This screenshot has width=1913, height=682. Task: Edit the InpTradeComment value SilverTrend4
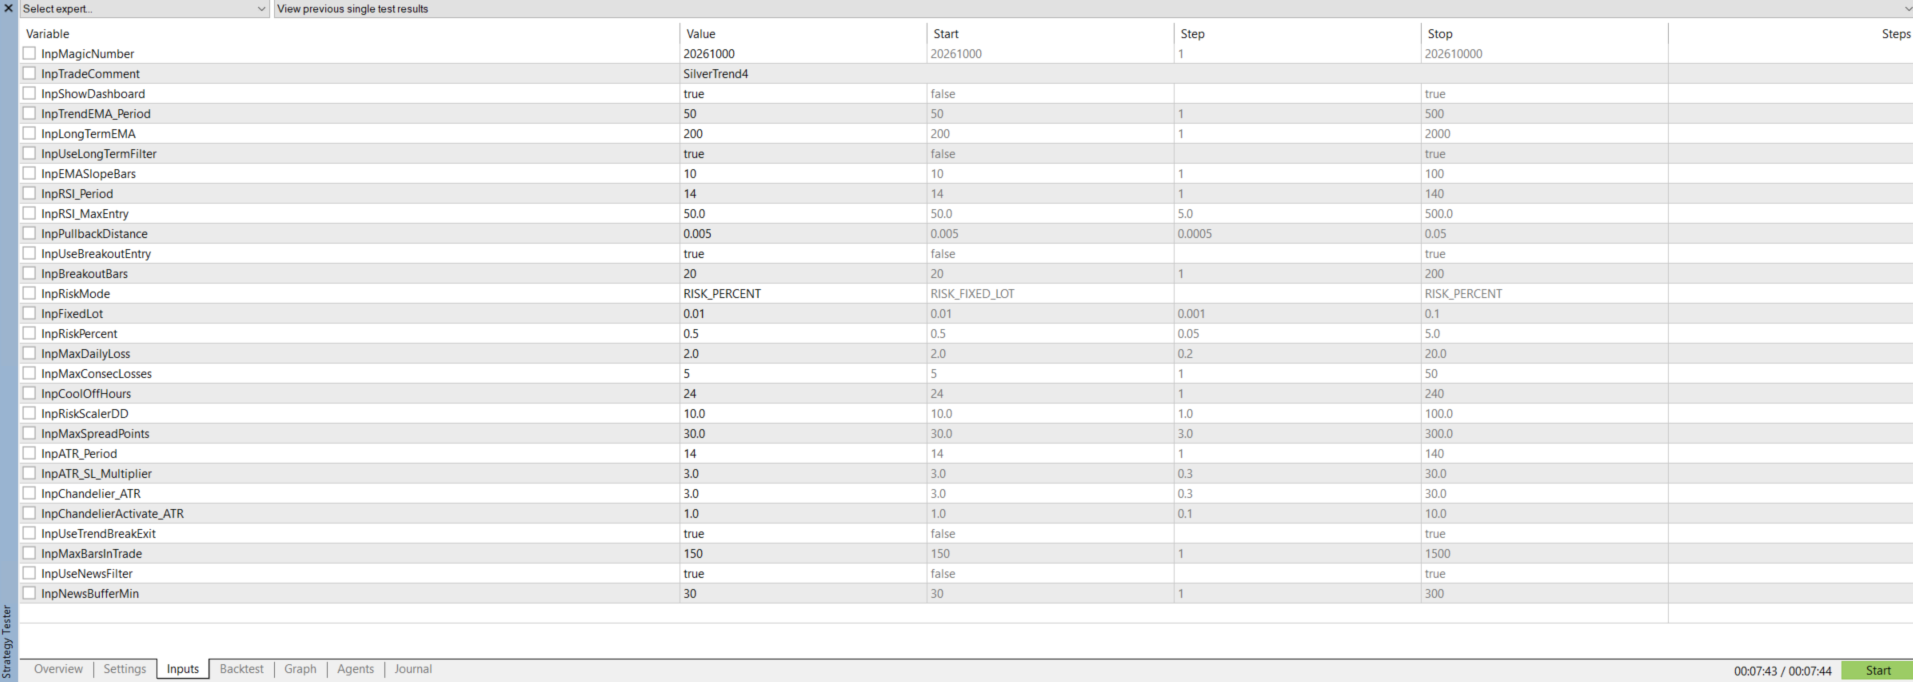tap(716, 74)
